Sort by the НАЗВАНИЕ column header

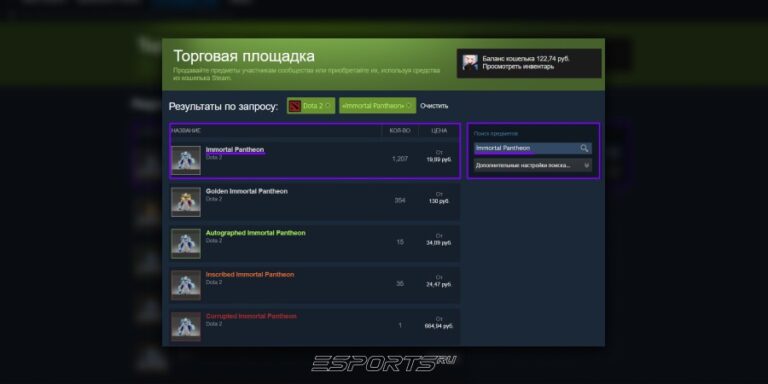click(x=186, y=131)
